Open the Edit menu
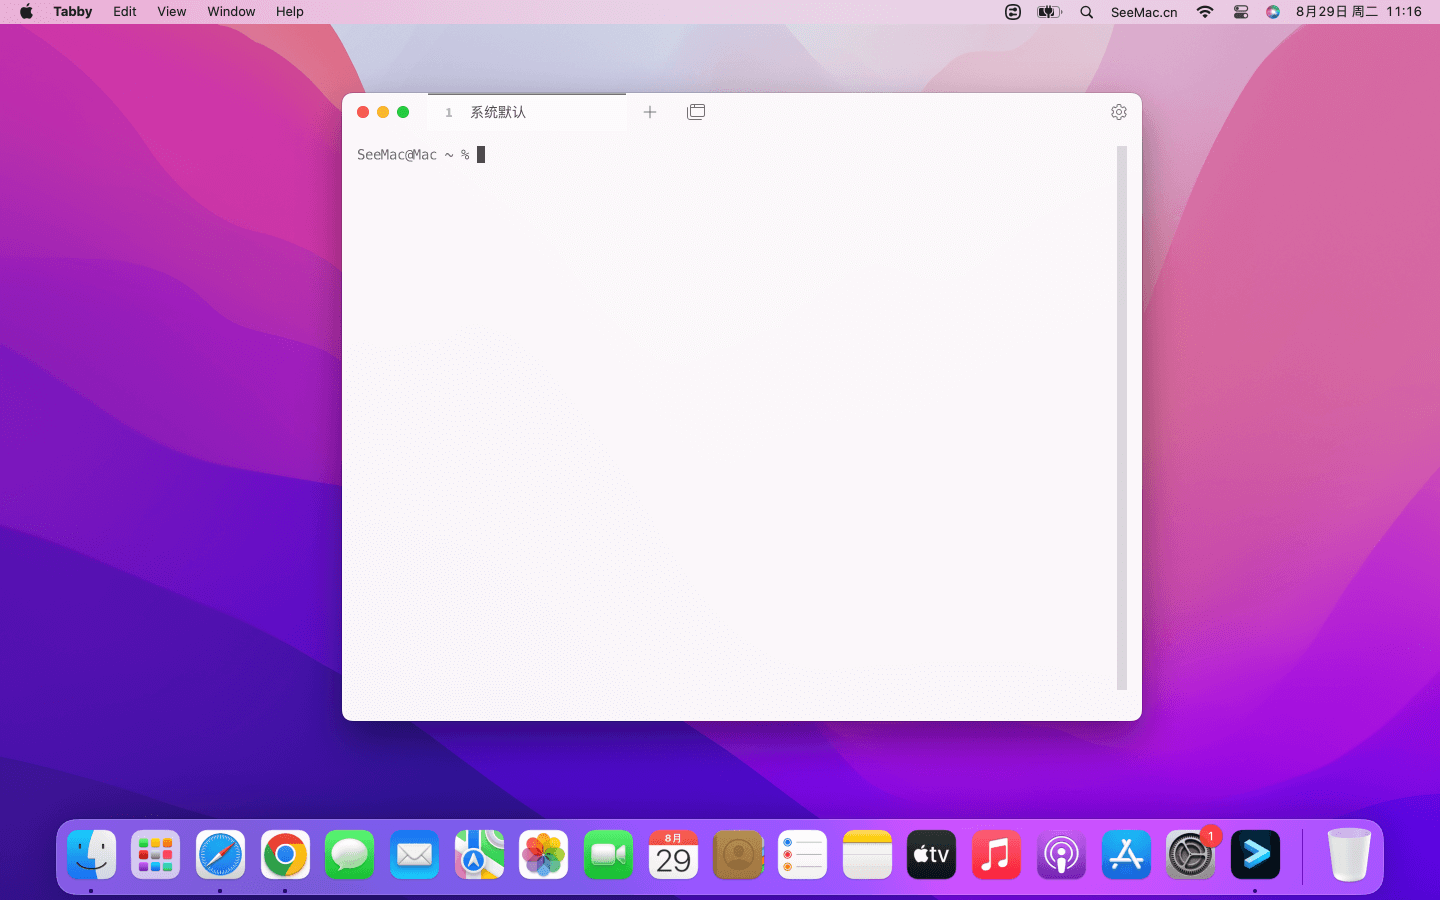Viewport: 1440px width, 900px height. coord(125,12)
